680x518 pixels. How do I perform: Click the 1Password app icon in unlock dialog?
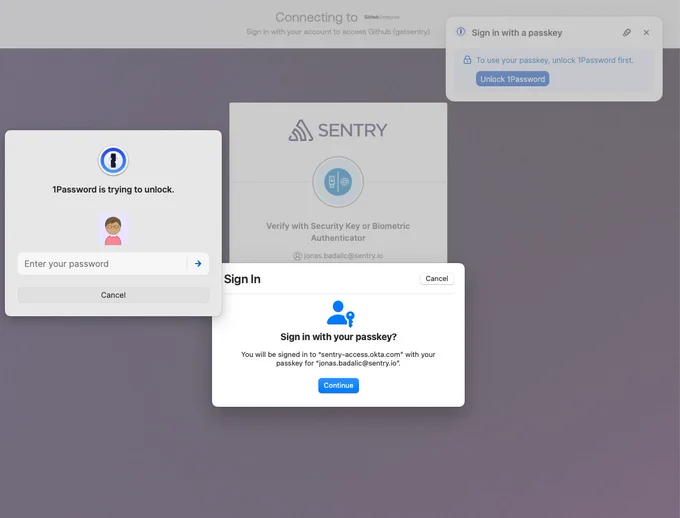113,161
